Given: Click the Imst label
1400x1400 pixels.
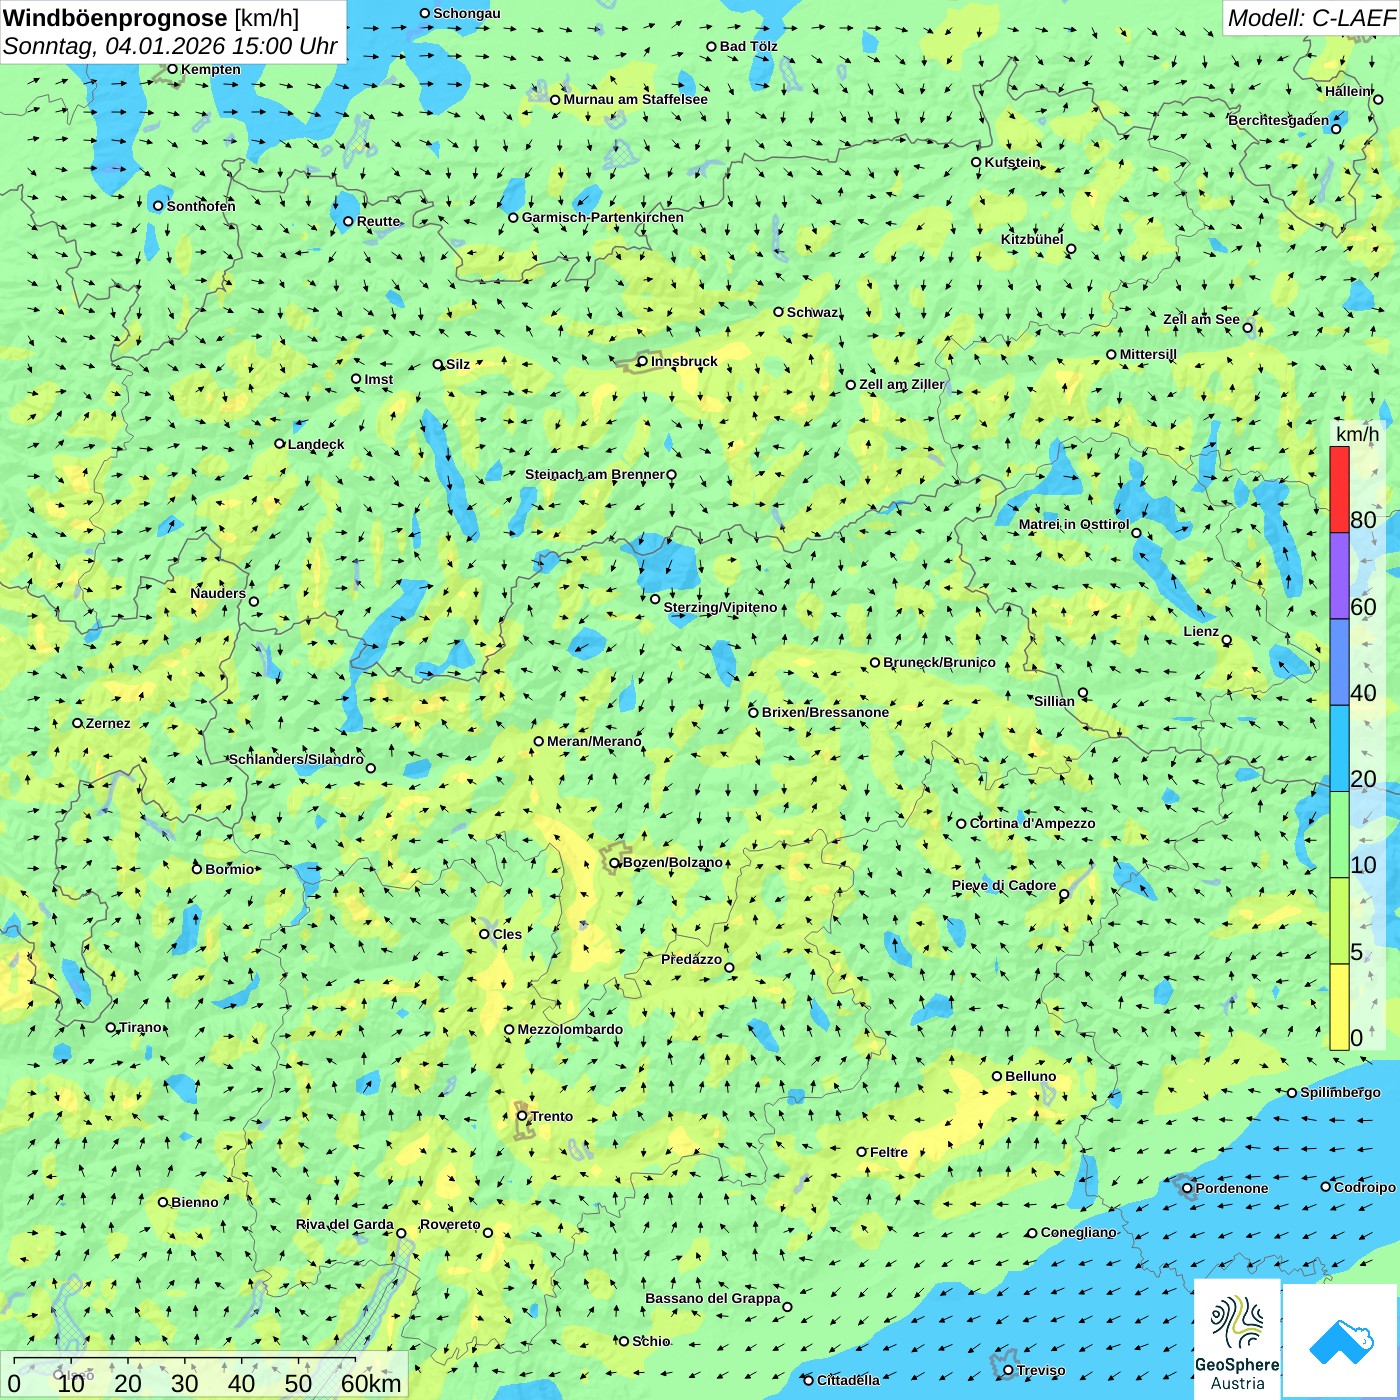Looking at the screenshot, I should (x=378, y=379).
